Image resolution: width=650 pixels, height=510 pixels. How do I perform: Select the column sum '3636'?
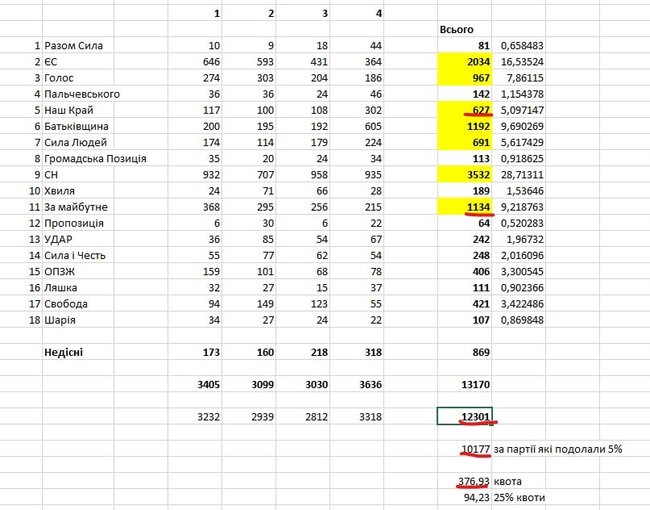coord(370,385)
